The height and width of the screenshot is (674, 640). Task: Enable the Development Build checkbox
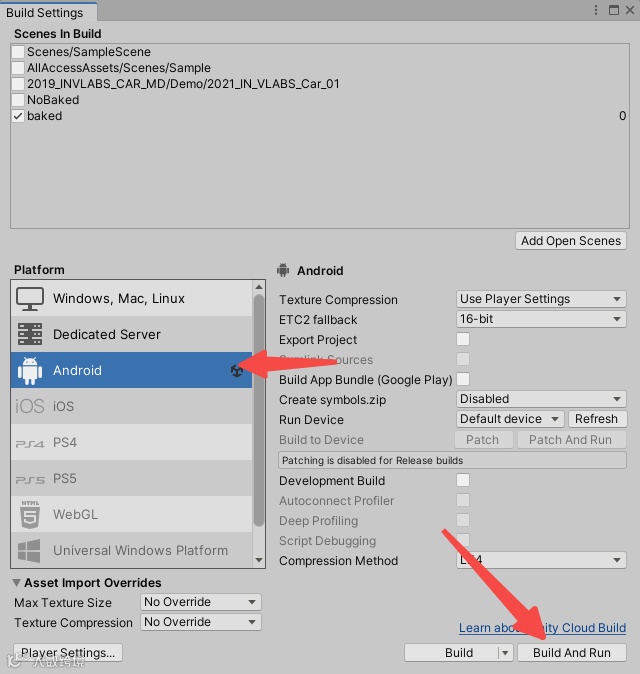pos(463,480)
